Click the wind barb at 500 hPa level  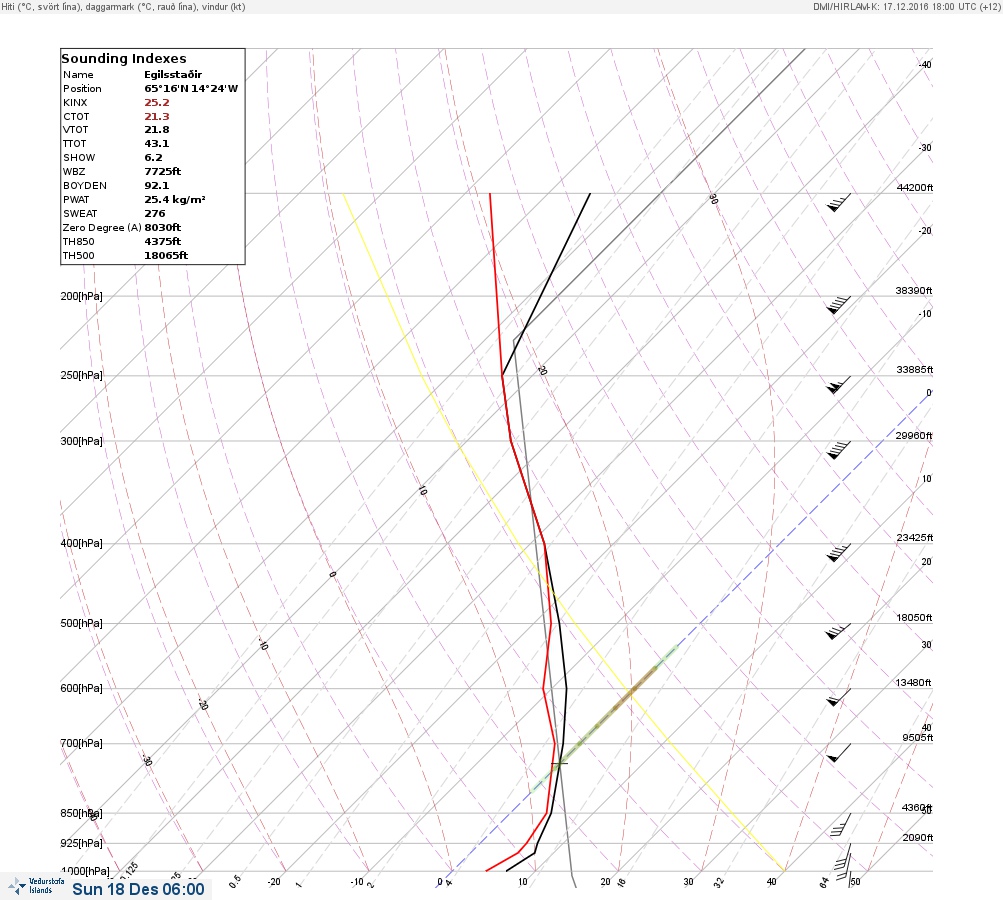(839, 631)
